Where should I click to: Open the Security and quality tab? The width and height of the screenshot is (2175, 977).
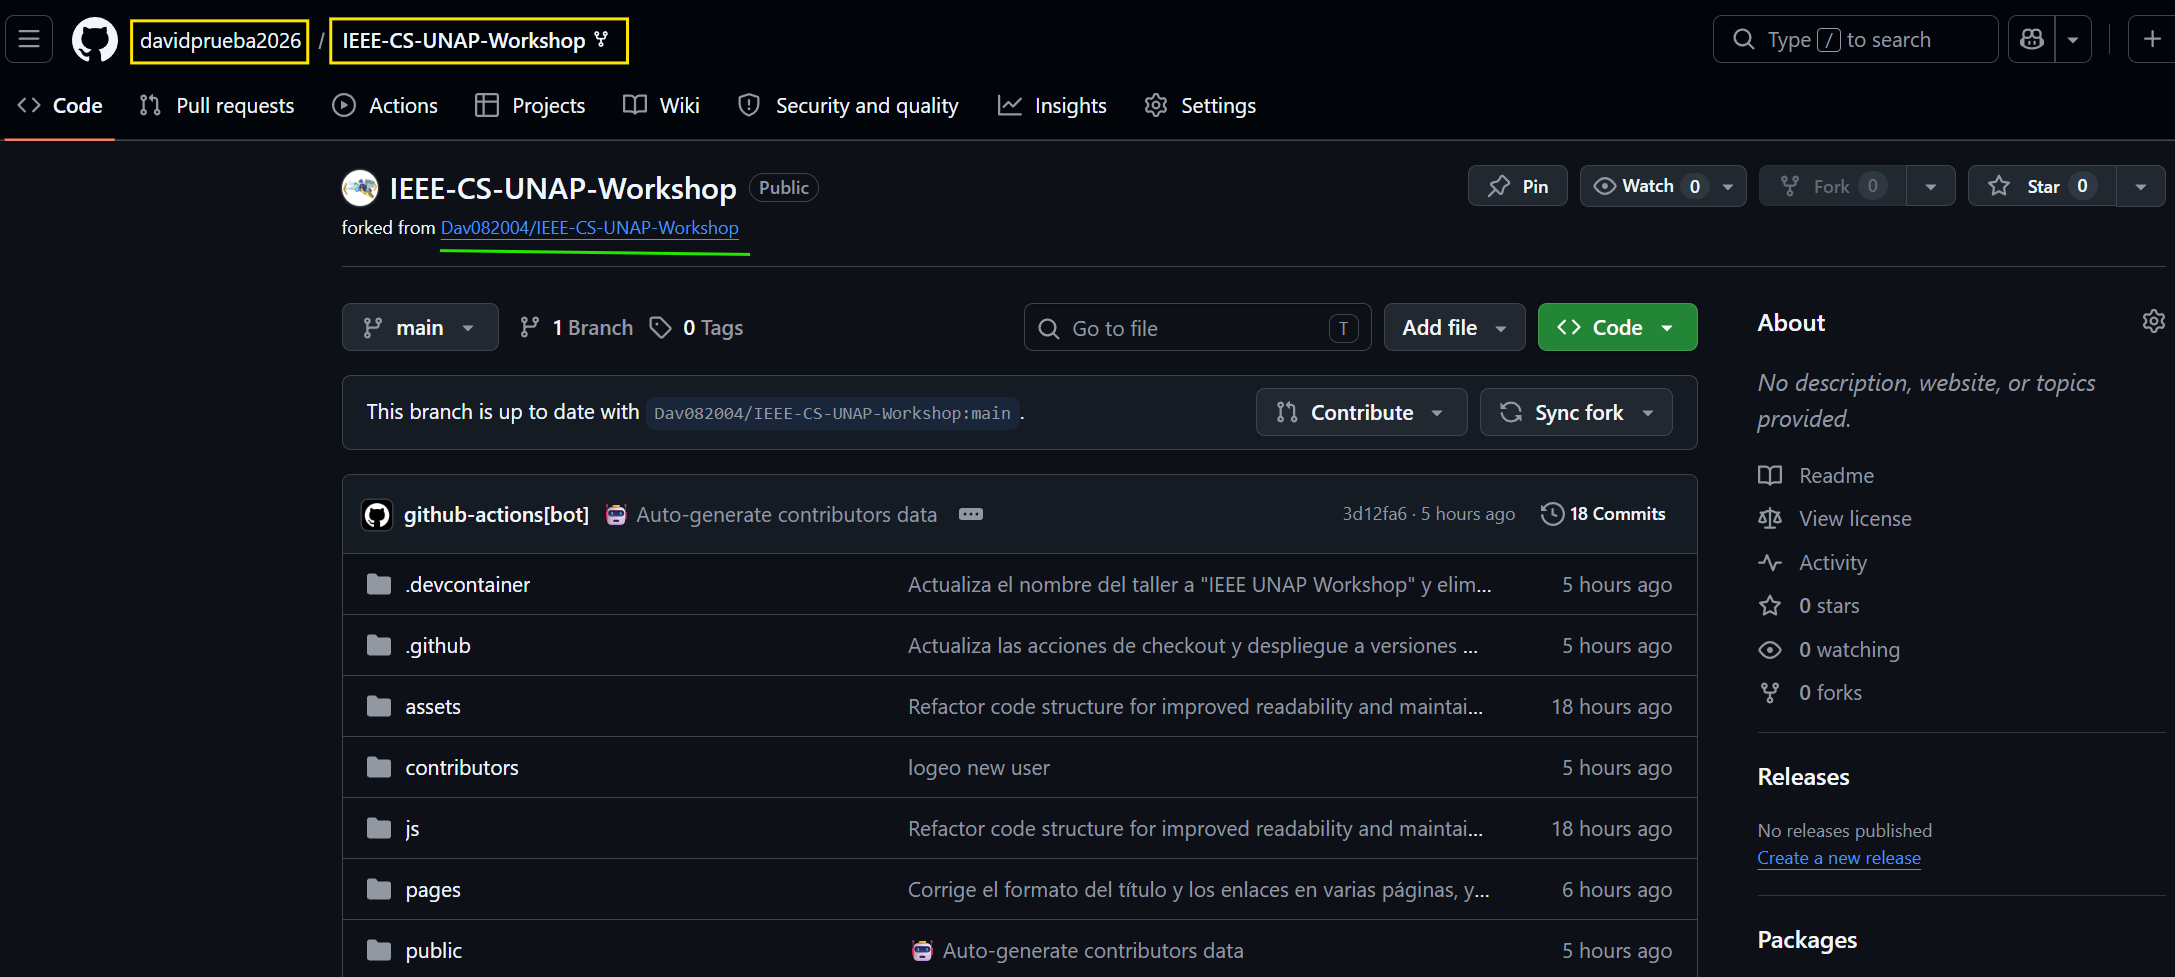(x=848, y=105)
